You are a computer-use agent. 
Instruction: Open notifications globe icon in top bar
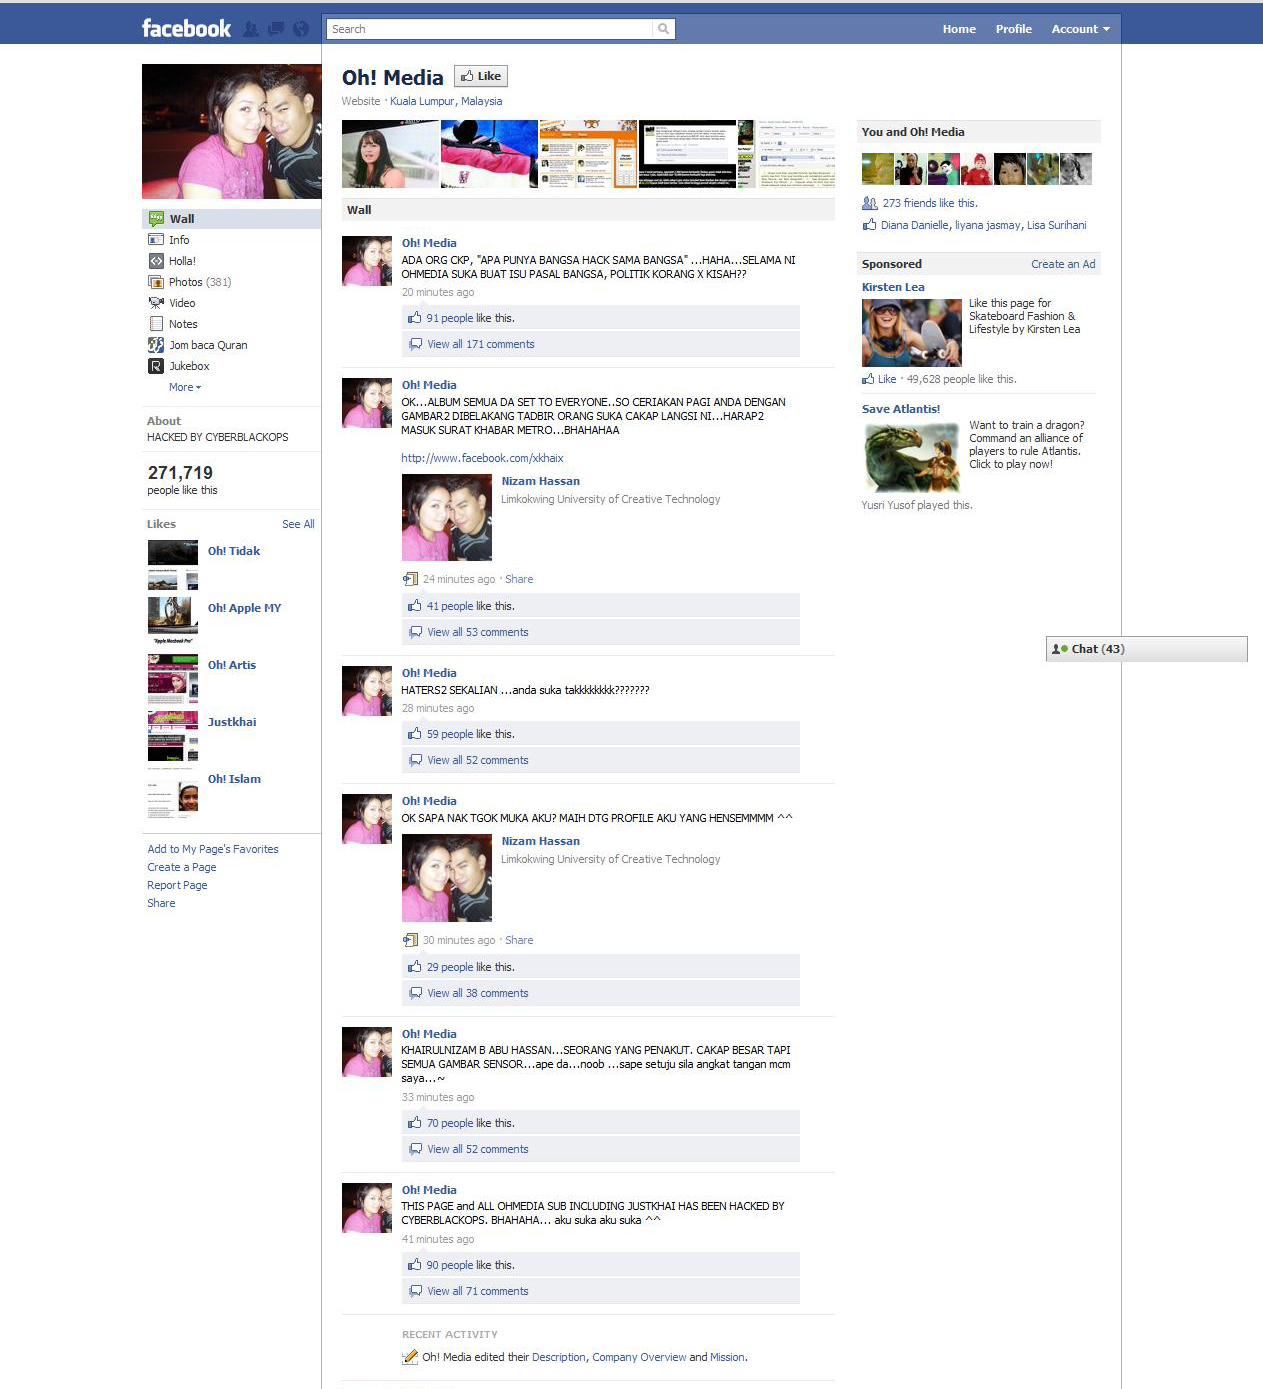(301, 29)
